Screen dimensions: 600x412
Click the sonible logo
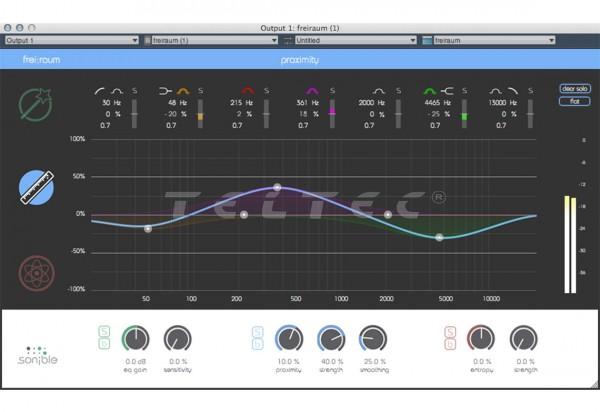coord(37,356)
